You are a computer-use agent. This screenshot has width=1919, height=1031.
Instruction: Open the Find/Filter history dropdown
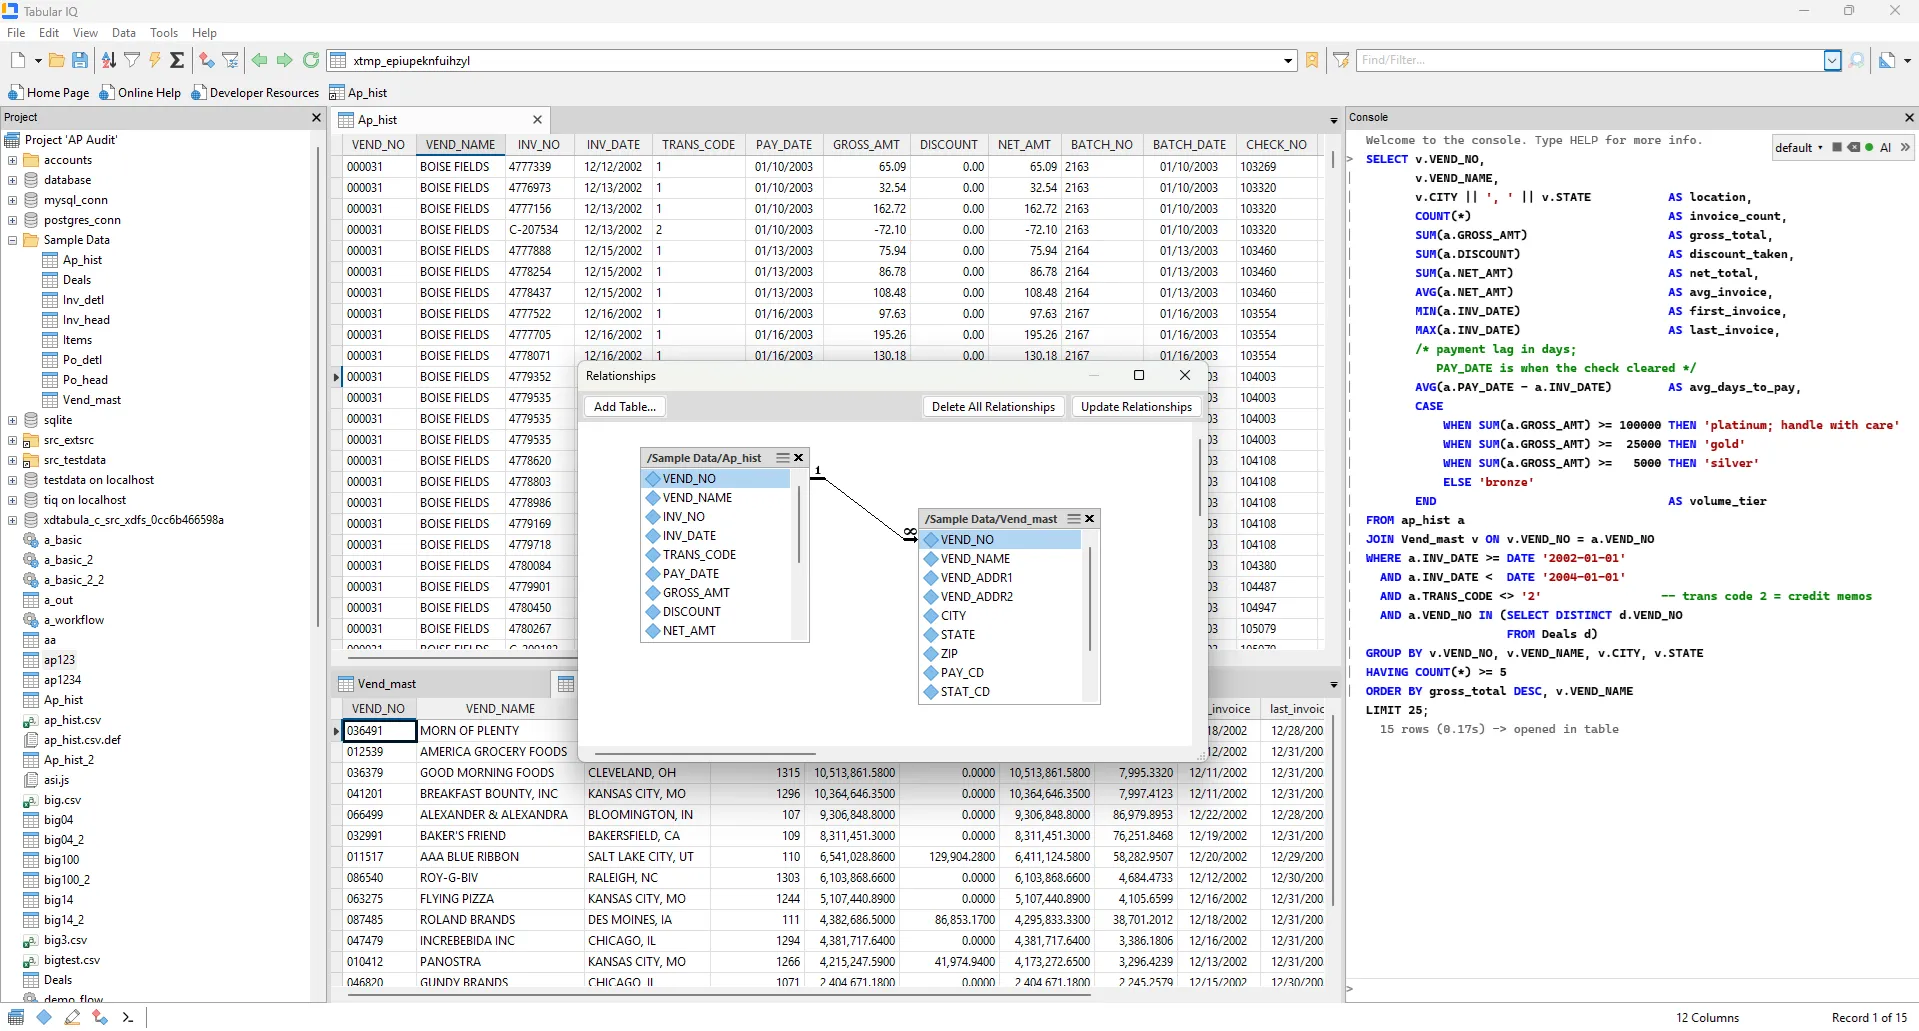click(x=1833, y=60)
